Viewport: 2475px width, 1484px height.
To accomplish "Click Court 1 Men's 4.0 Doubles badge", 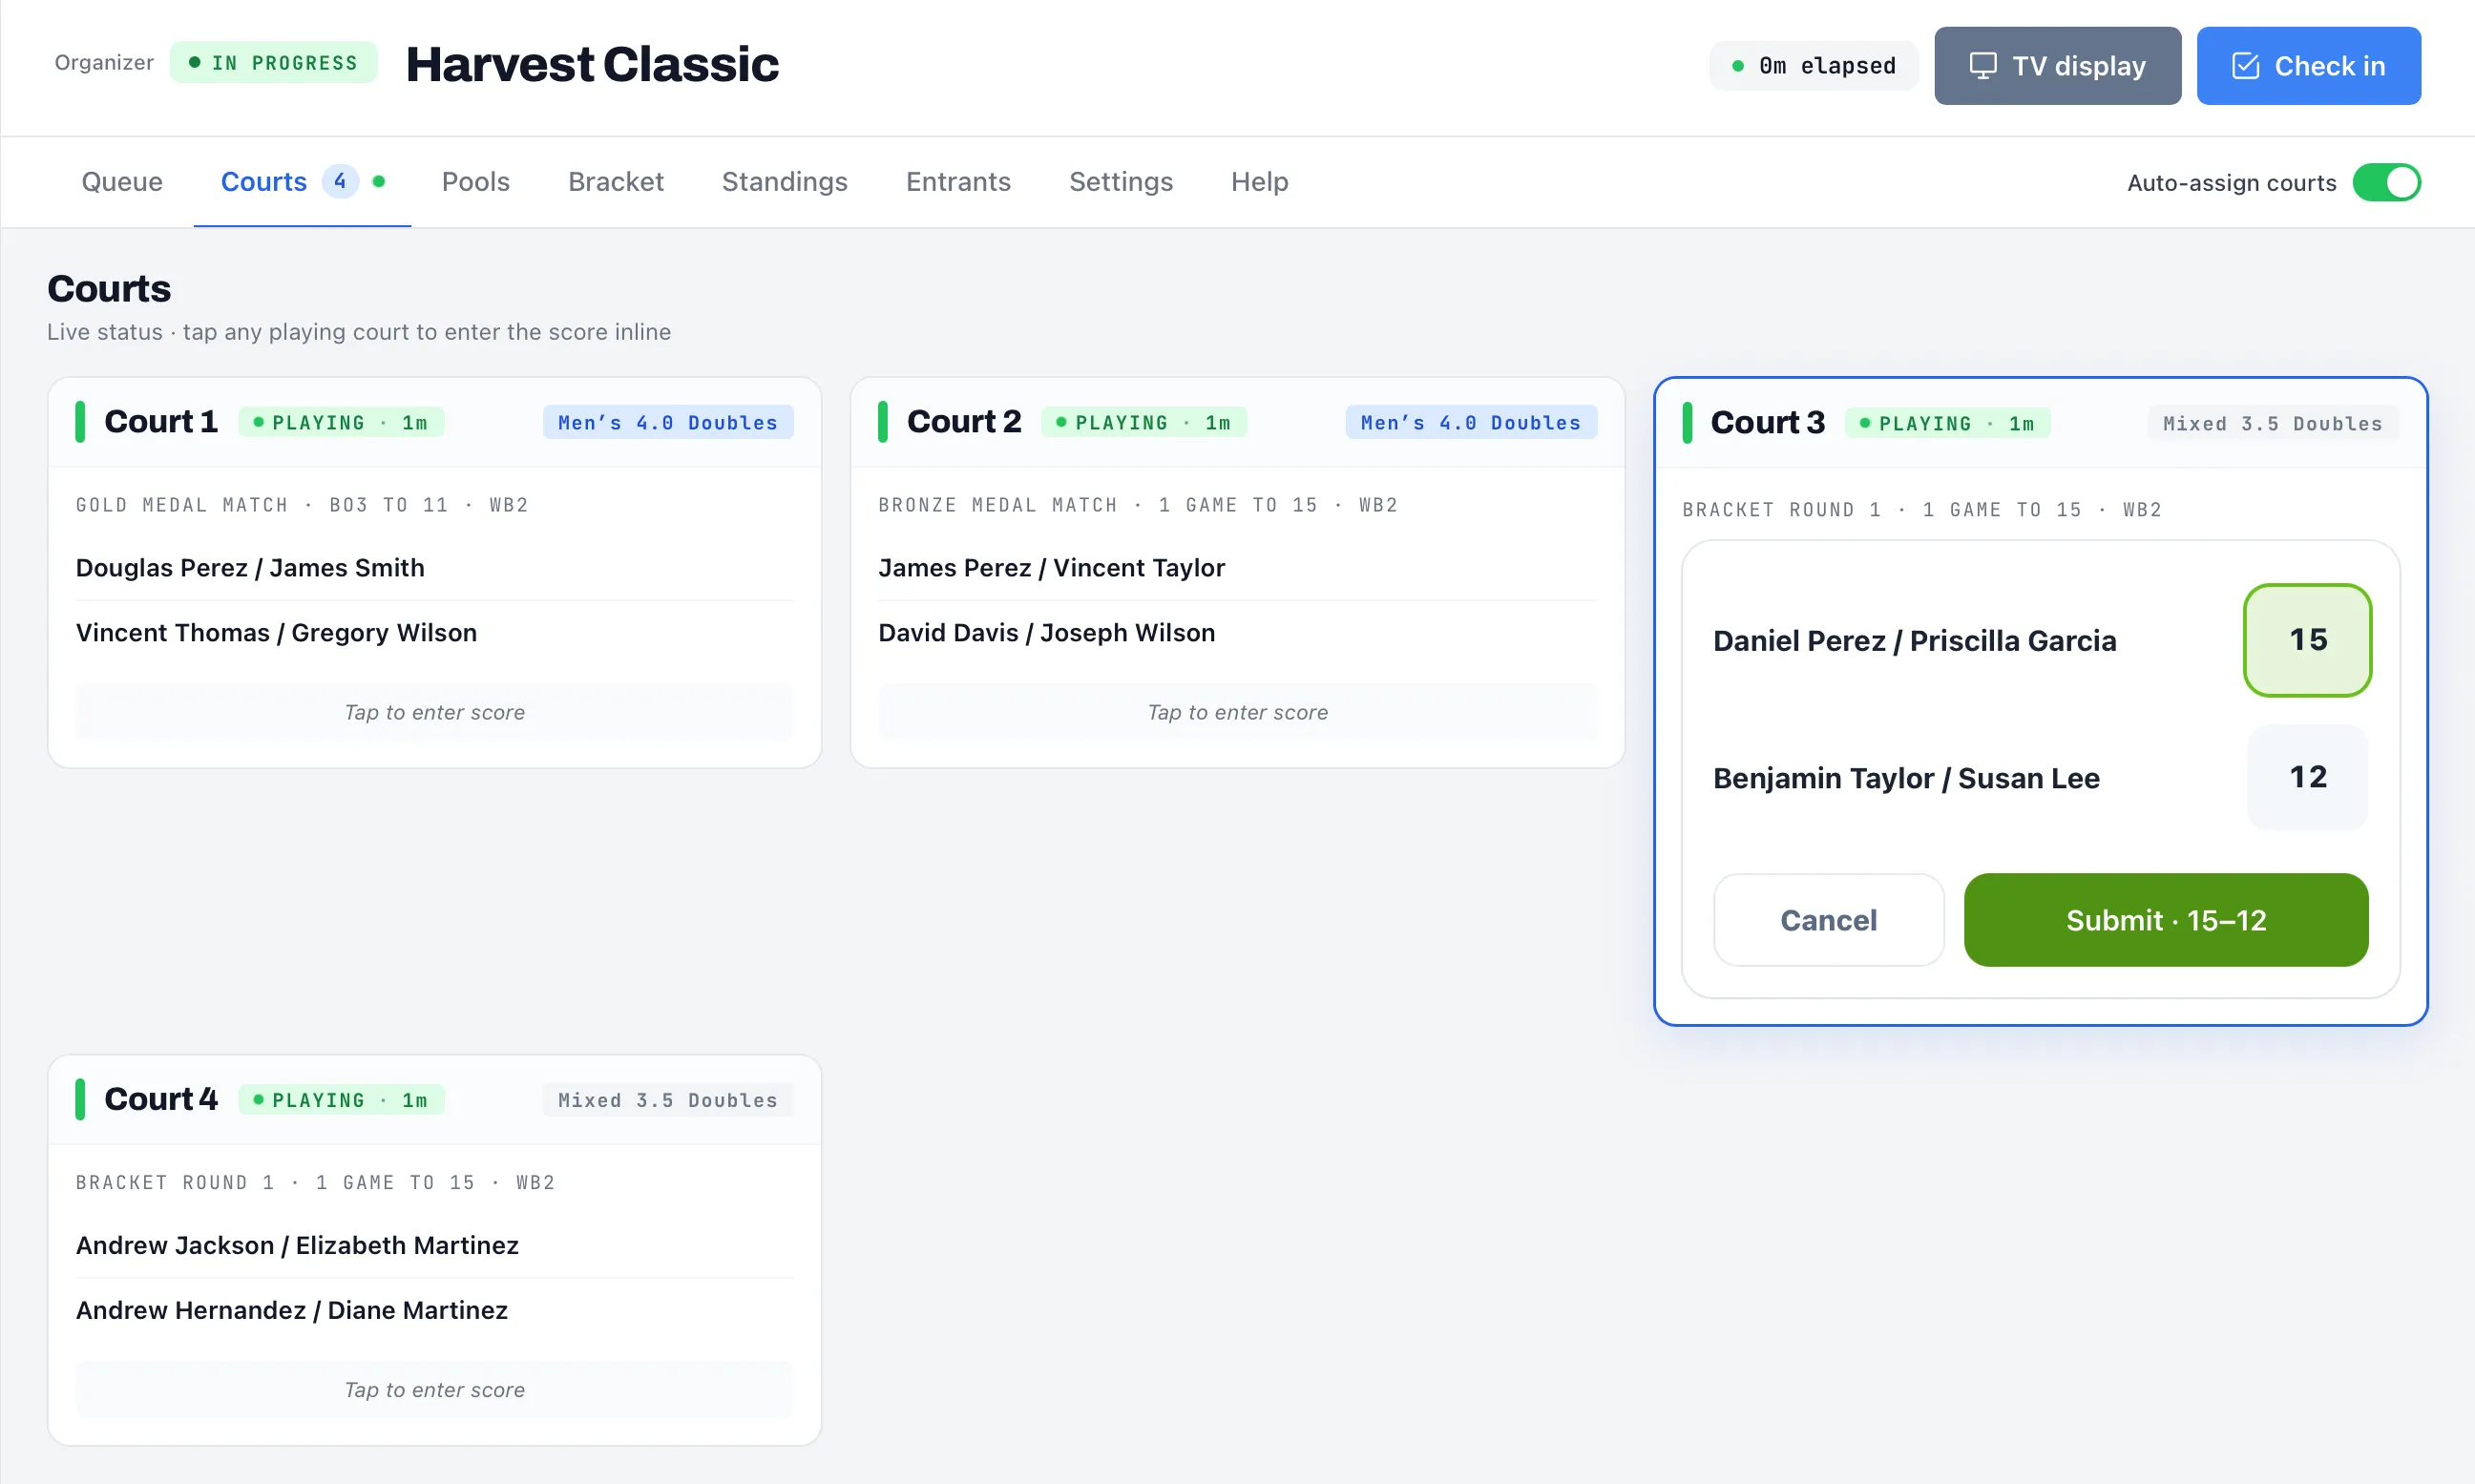I will tap(668, 422).
